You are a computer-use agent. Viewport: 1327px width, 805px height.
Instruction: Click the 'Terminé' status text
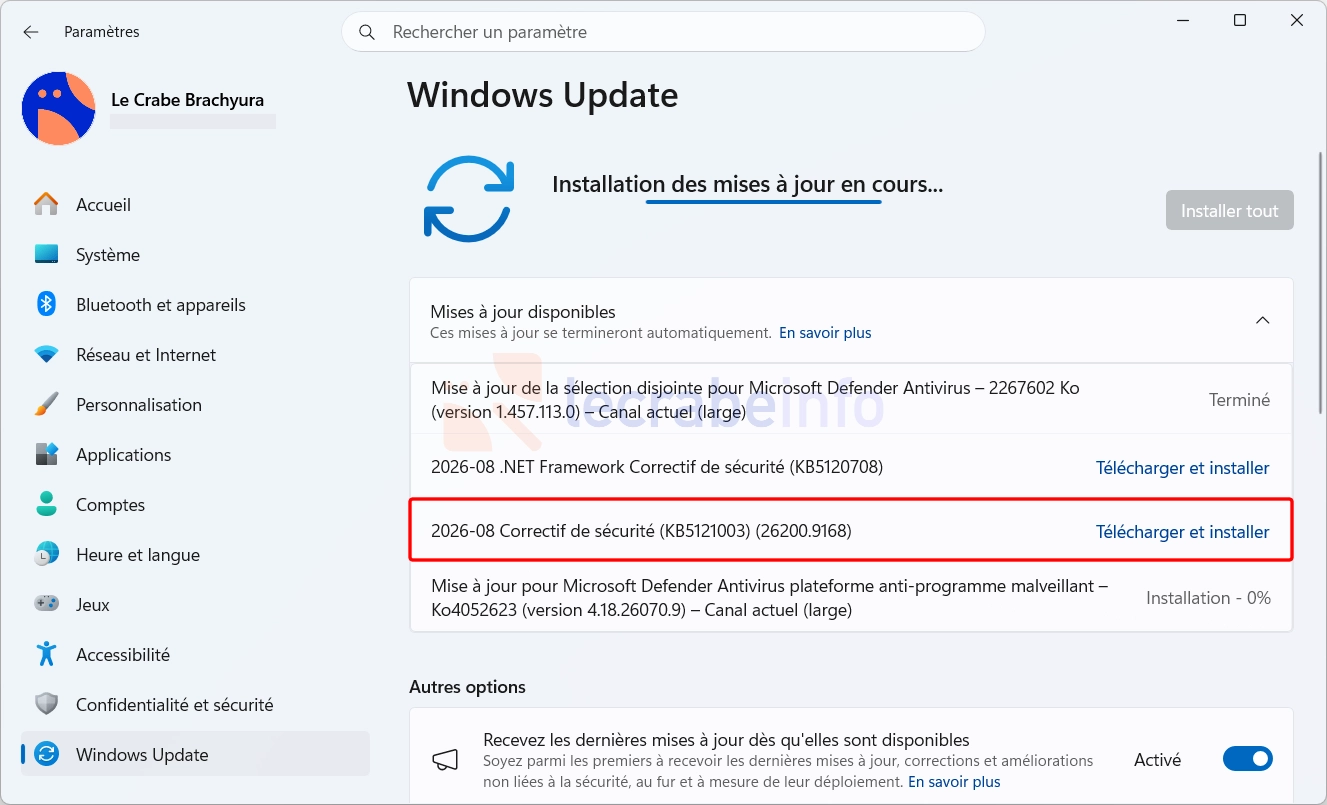point(1239,400)
